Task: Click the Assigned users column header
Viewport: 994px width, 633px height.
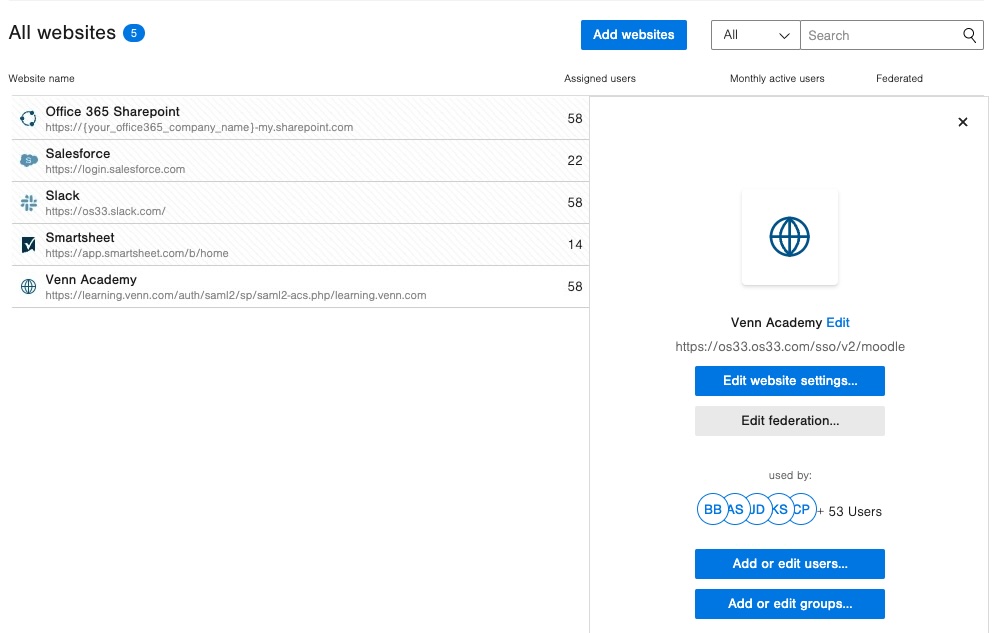Action: [x=600, y=79]
